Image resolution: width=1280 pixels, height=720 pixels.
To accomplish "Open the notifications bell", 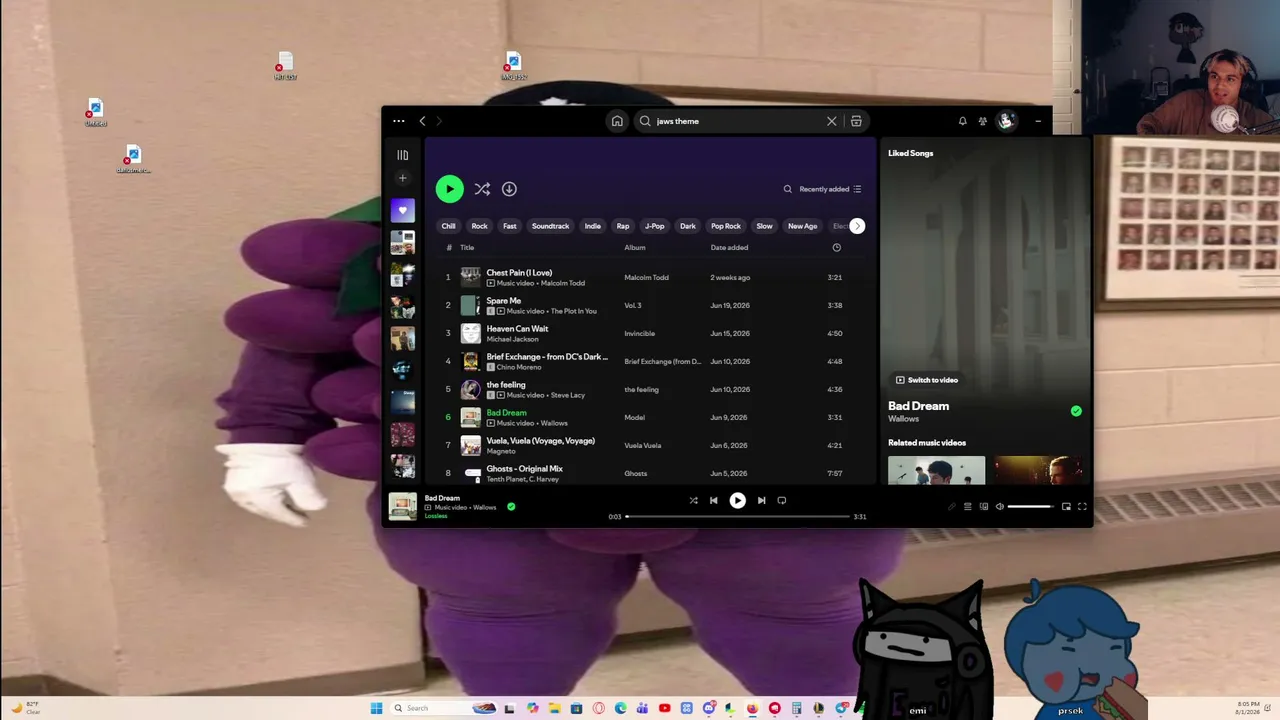I will coord(963,121).
